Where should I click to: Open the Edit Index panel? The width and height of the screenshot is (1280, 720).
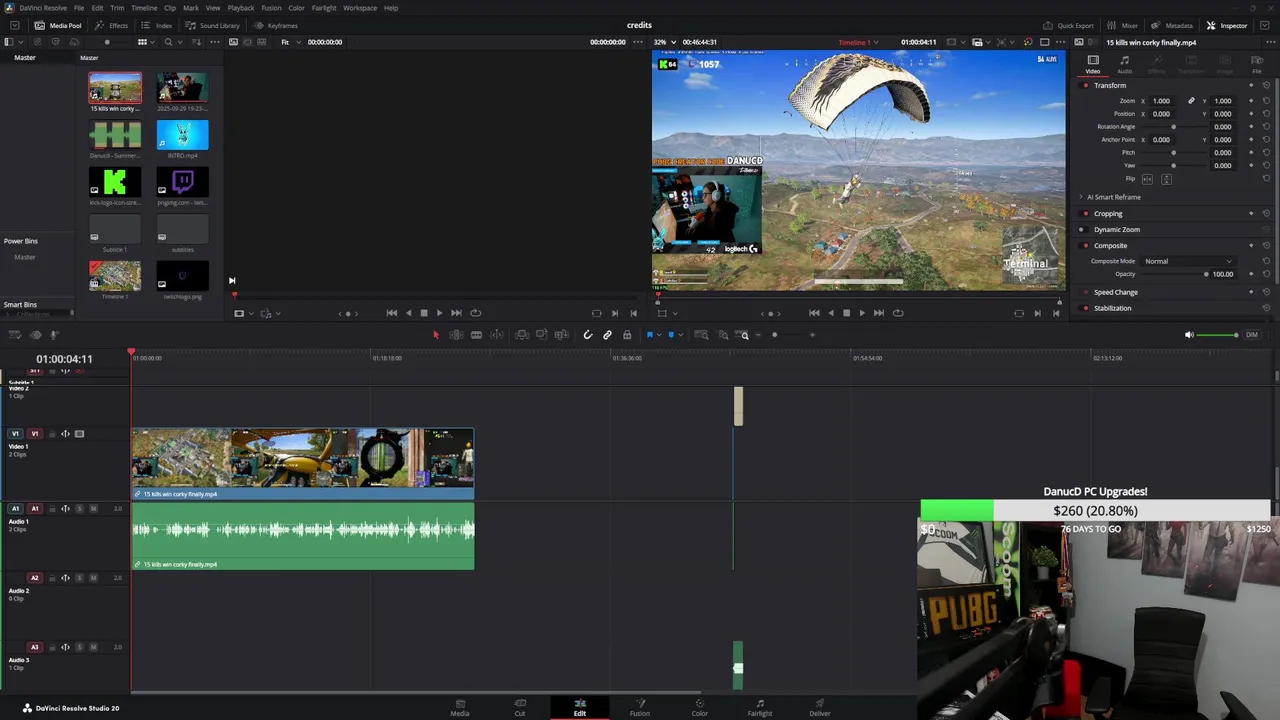[x=157, y=25]
